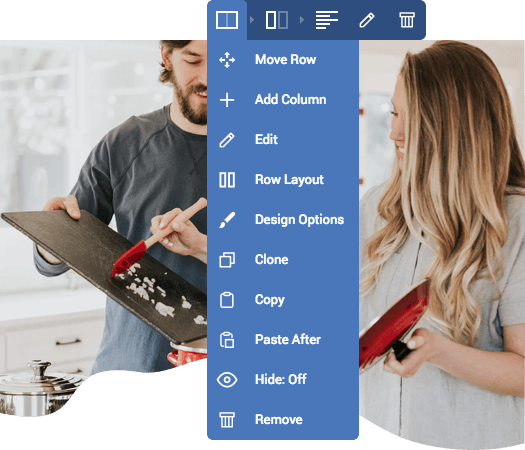
Task: Click the overlapping squares Clone icon
Action: 227,260
